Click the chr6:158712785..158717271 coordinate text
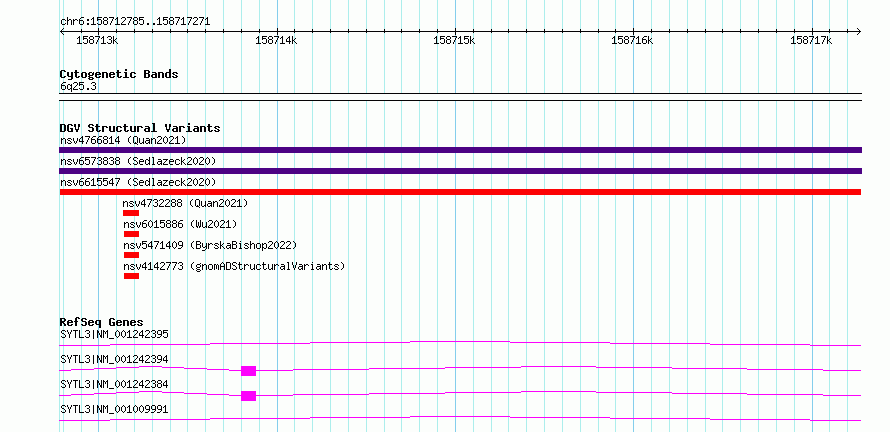Screen dimensions: 890x432 (x=135, y=22)
